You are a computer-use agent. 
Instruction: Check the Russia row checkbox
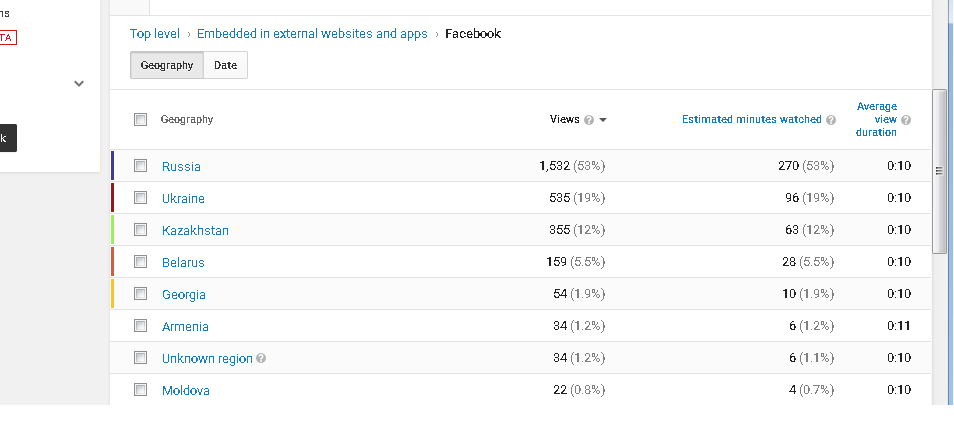pyautogui.click(x=141, y=165)
